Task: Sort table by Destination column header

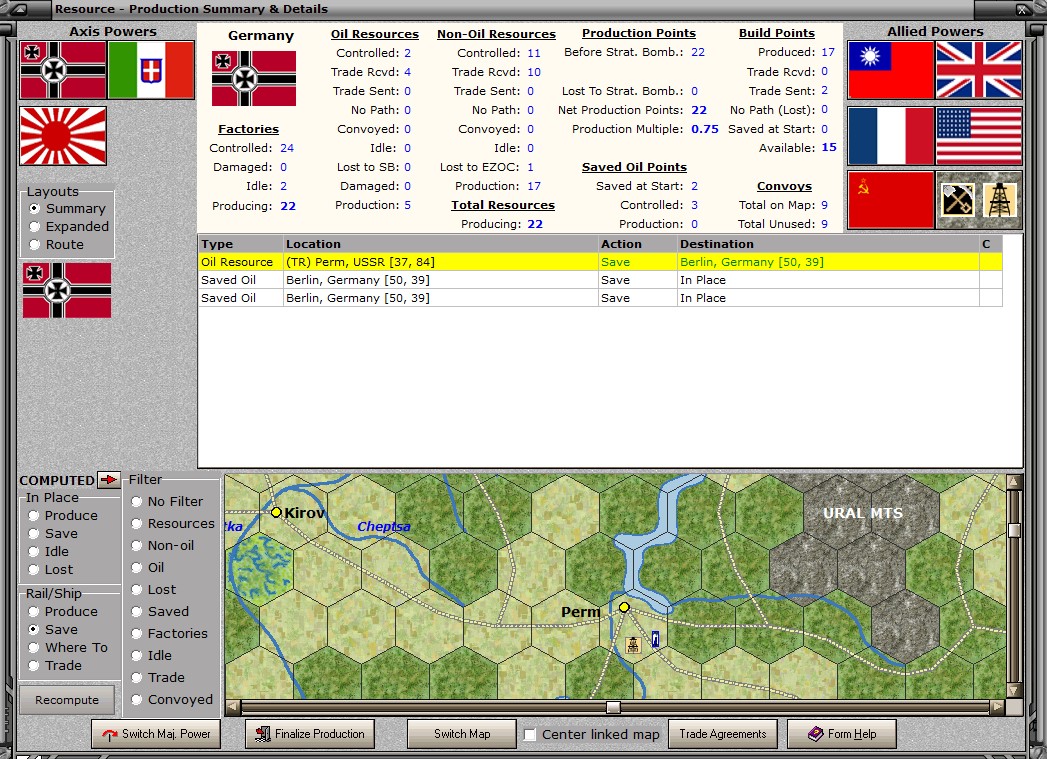Action: (828, 244)
